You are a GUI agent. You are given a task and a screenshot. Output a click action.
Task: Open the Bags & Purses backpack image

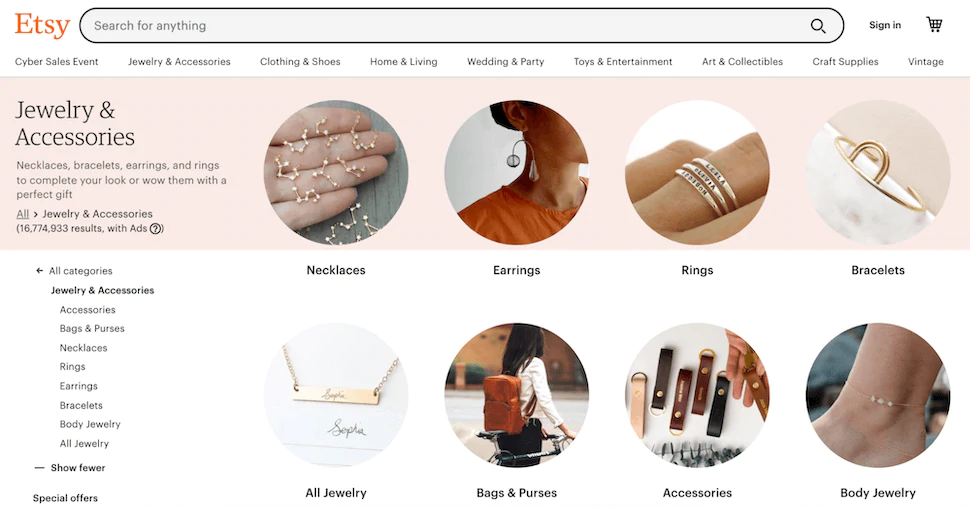click(517, 395)
